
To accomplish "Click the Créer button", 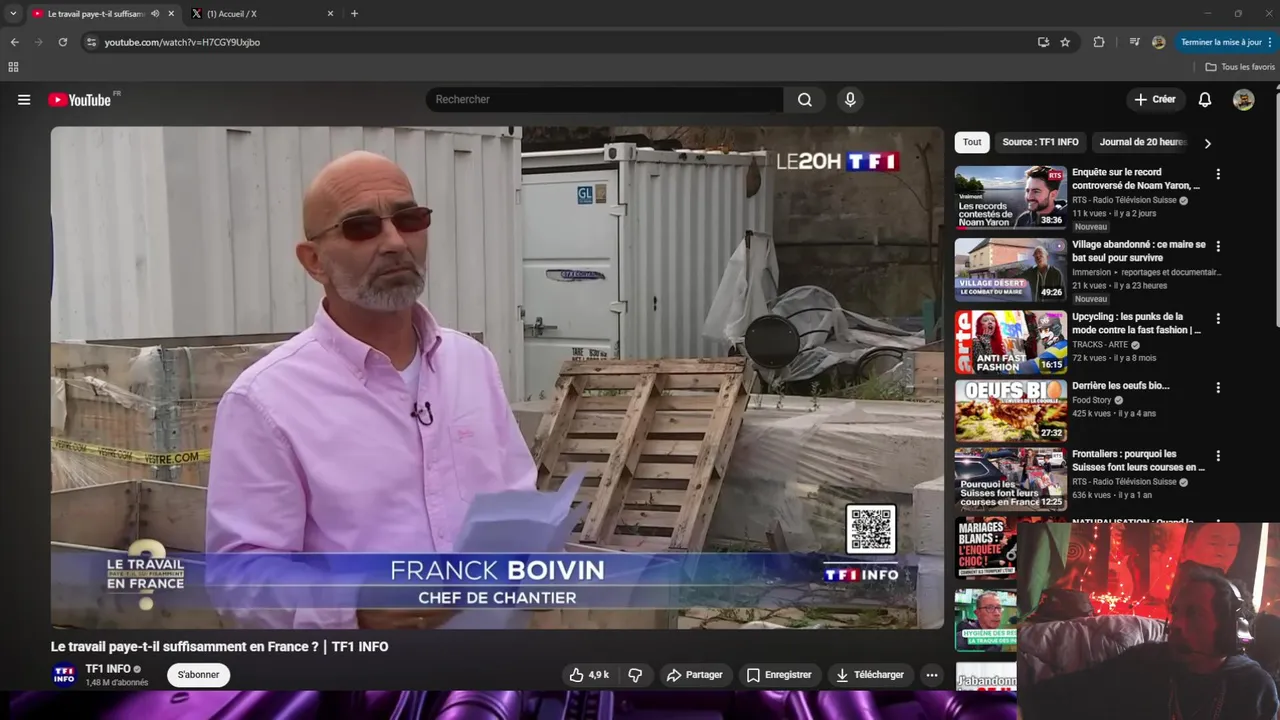I will [1154, 99].
